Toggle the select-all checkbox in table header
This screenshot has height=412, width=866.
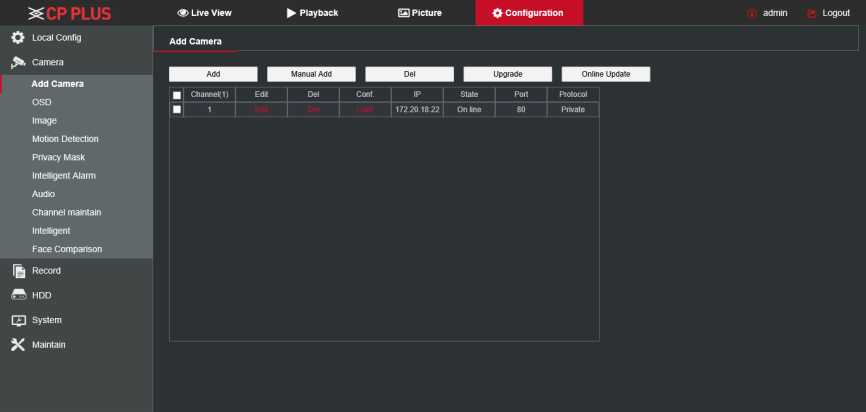tap(177, 95)
